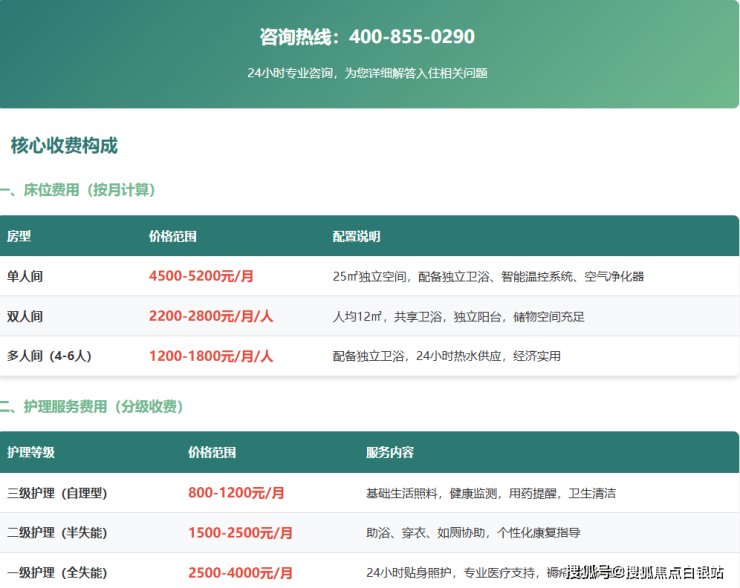Click the 双人间 row label
Viewport: 740px width, 588px height.
tap(25, 316)
